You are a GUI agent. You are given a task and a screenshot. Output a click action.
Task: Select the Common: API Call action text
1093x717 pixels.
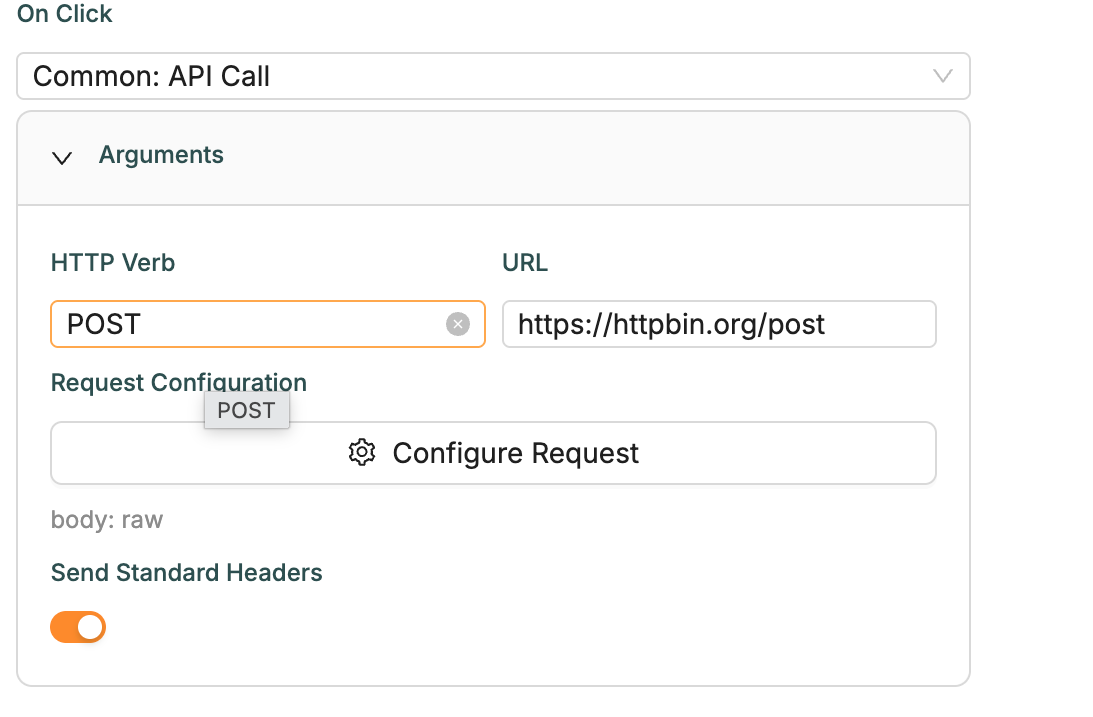coord(151,76)
